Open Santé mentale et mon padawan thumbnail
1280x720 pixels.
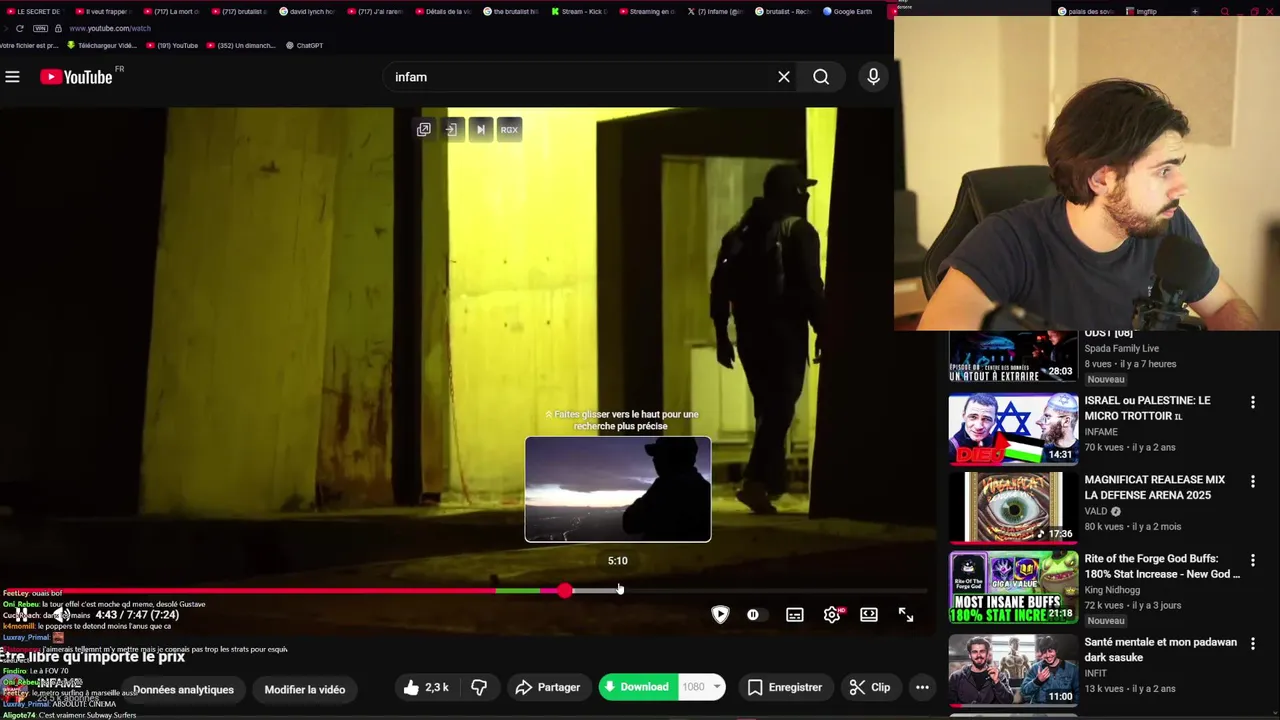pos(1013,670)
